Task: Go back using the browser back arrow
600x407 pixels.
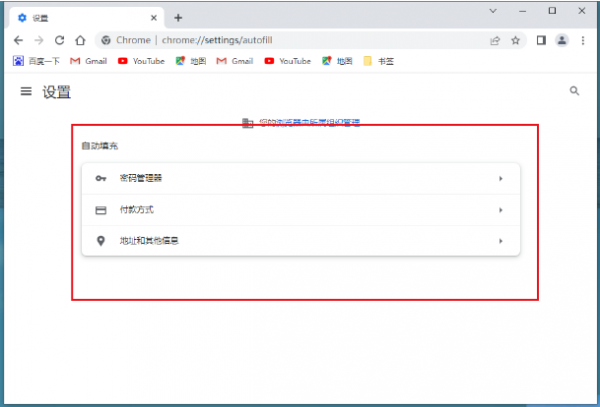Action: 18,40
